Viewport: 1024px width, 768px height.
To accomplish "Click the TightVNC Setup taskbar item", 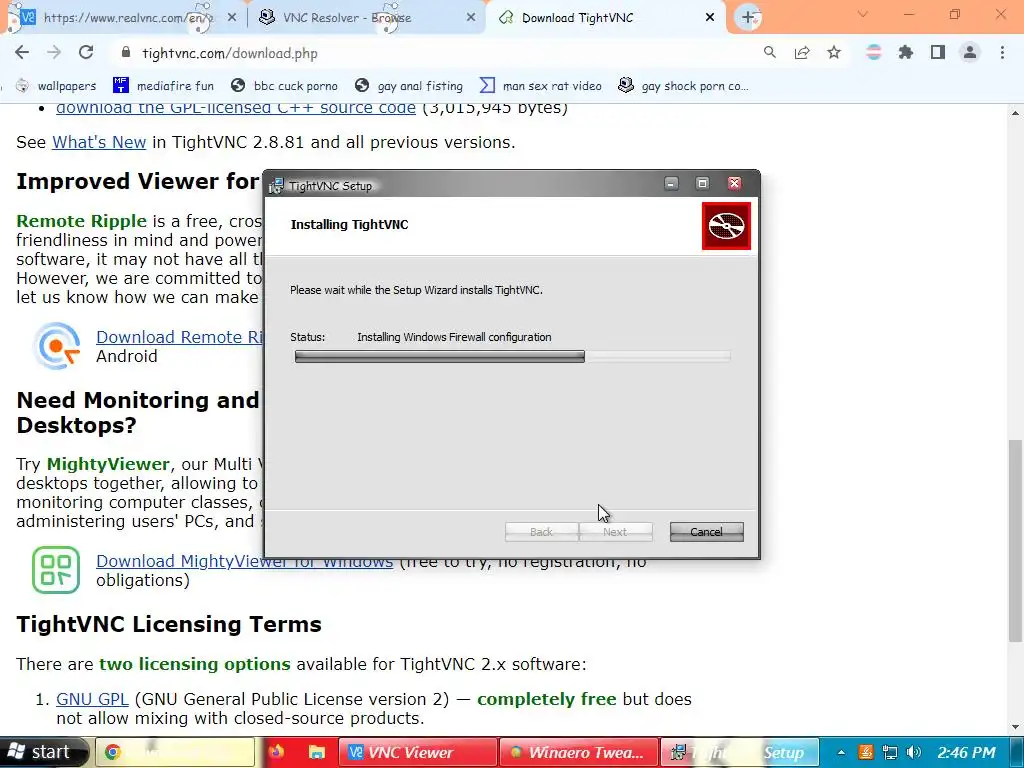I will point(739,752).
